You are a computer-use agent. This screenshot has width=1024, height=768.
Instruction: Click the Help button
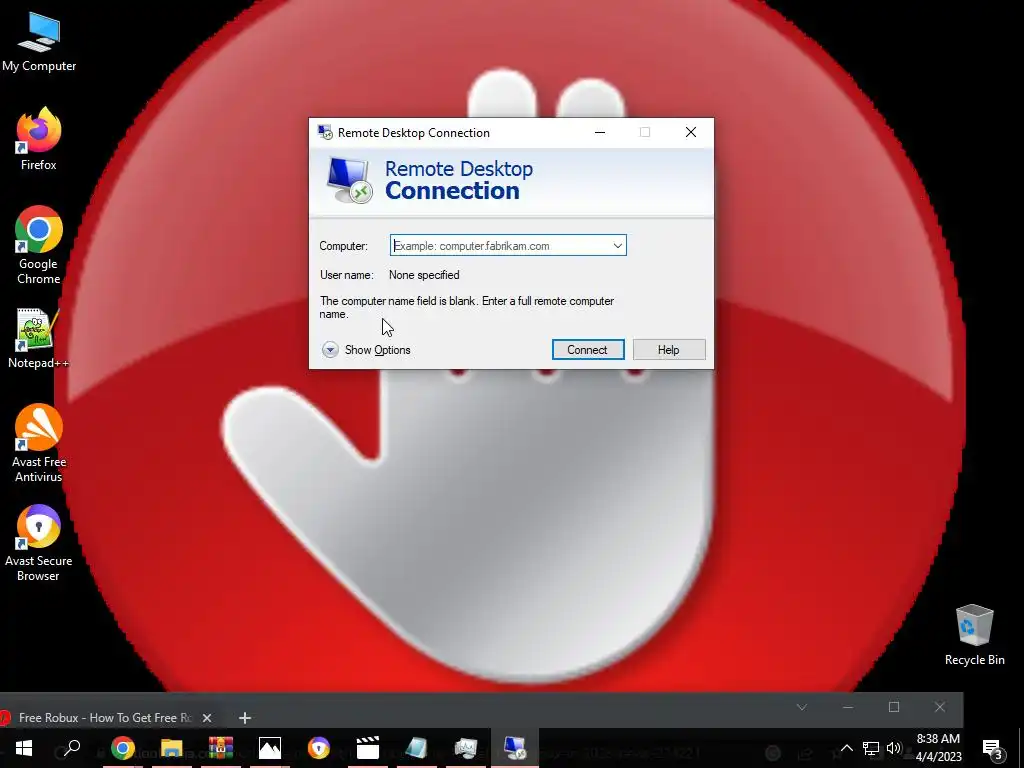(x=669, y=349)
